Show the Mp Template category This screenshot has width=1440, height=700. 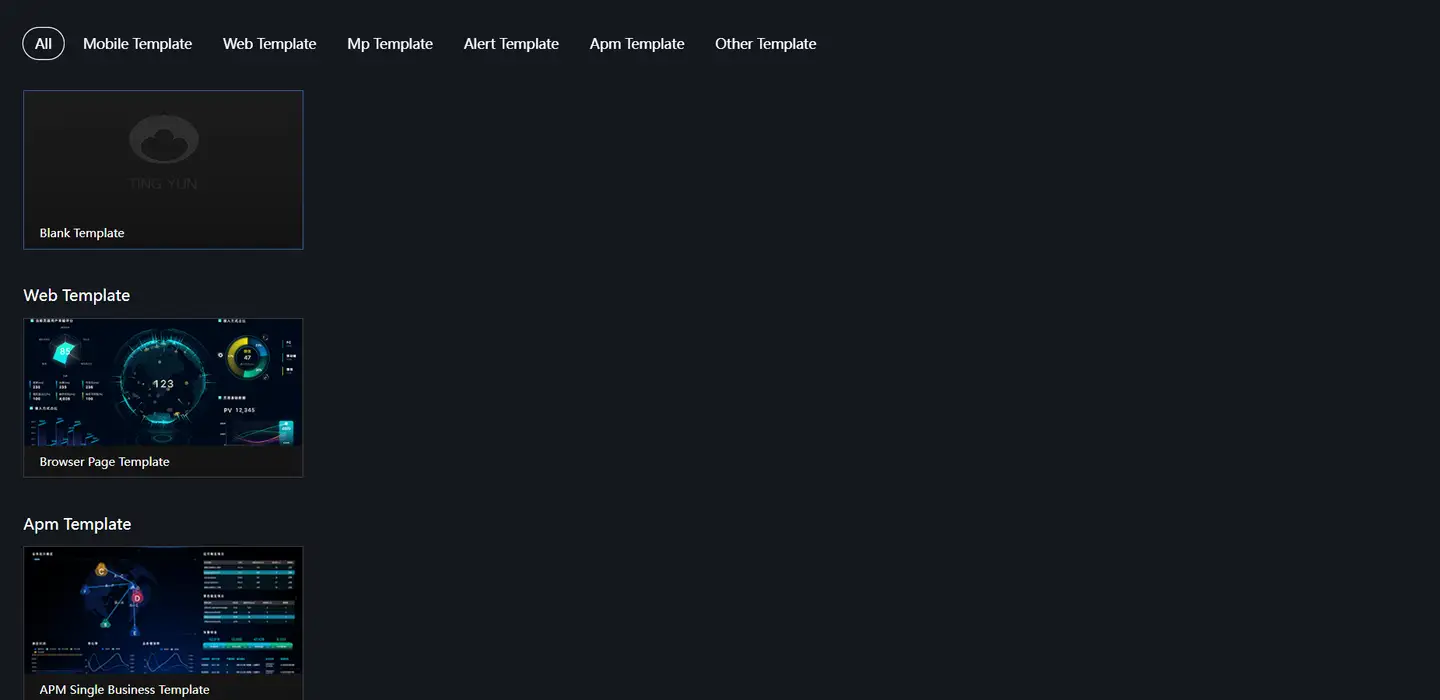(390, 44)
